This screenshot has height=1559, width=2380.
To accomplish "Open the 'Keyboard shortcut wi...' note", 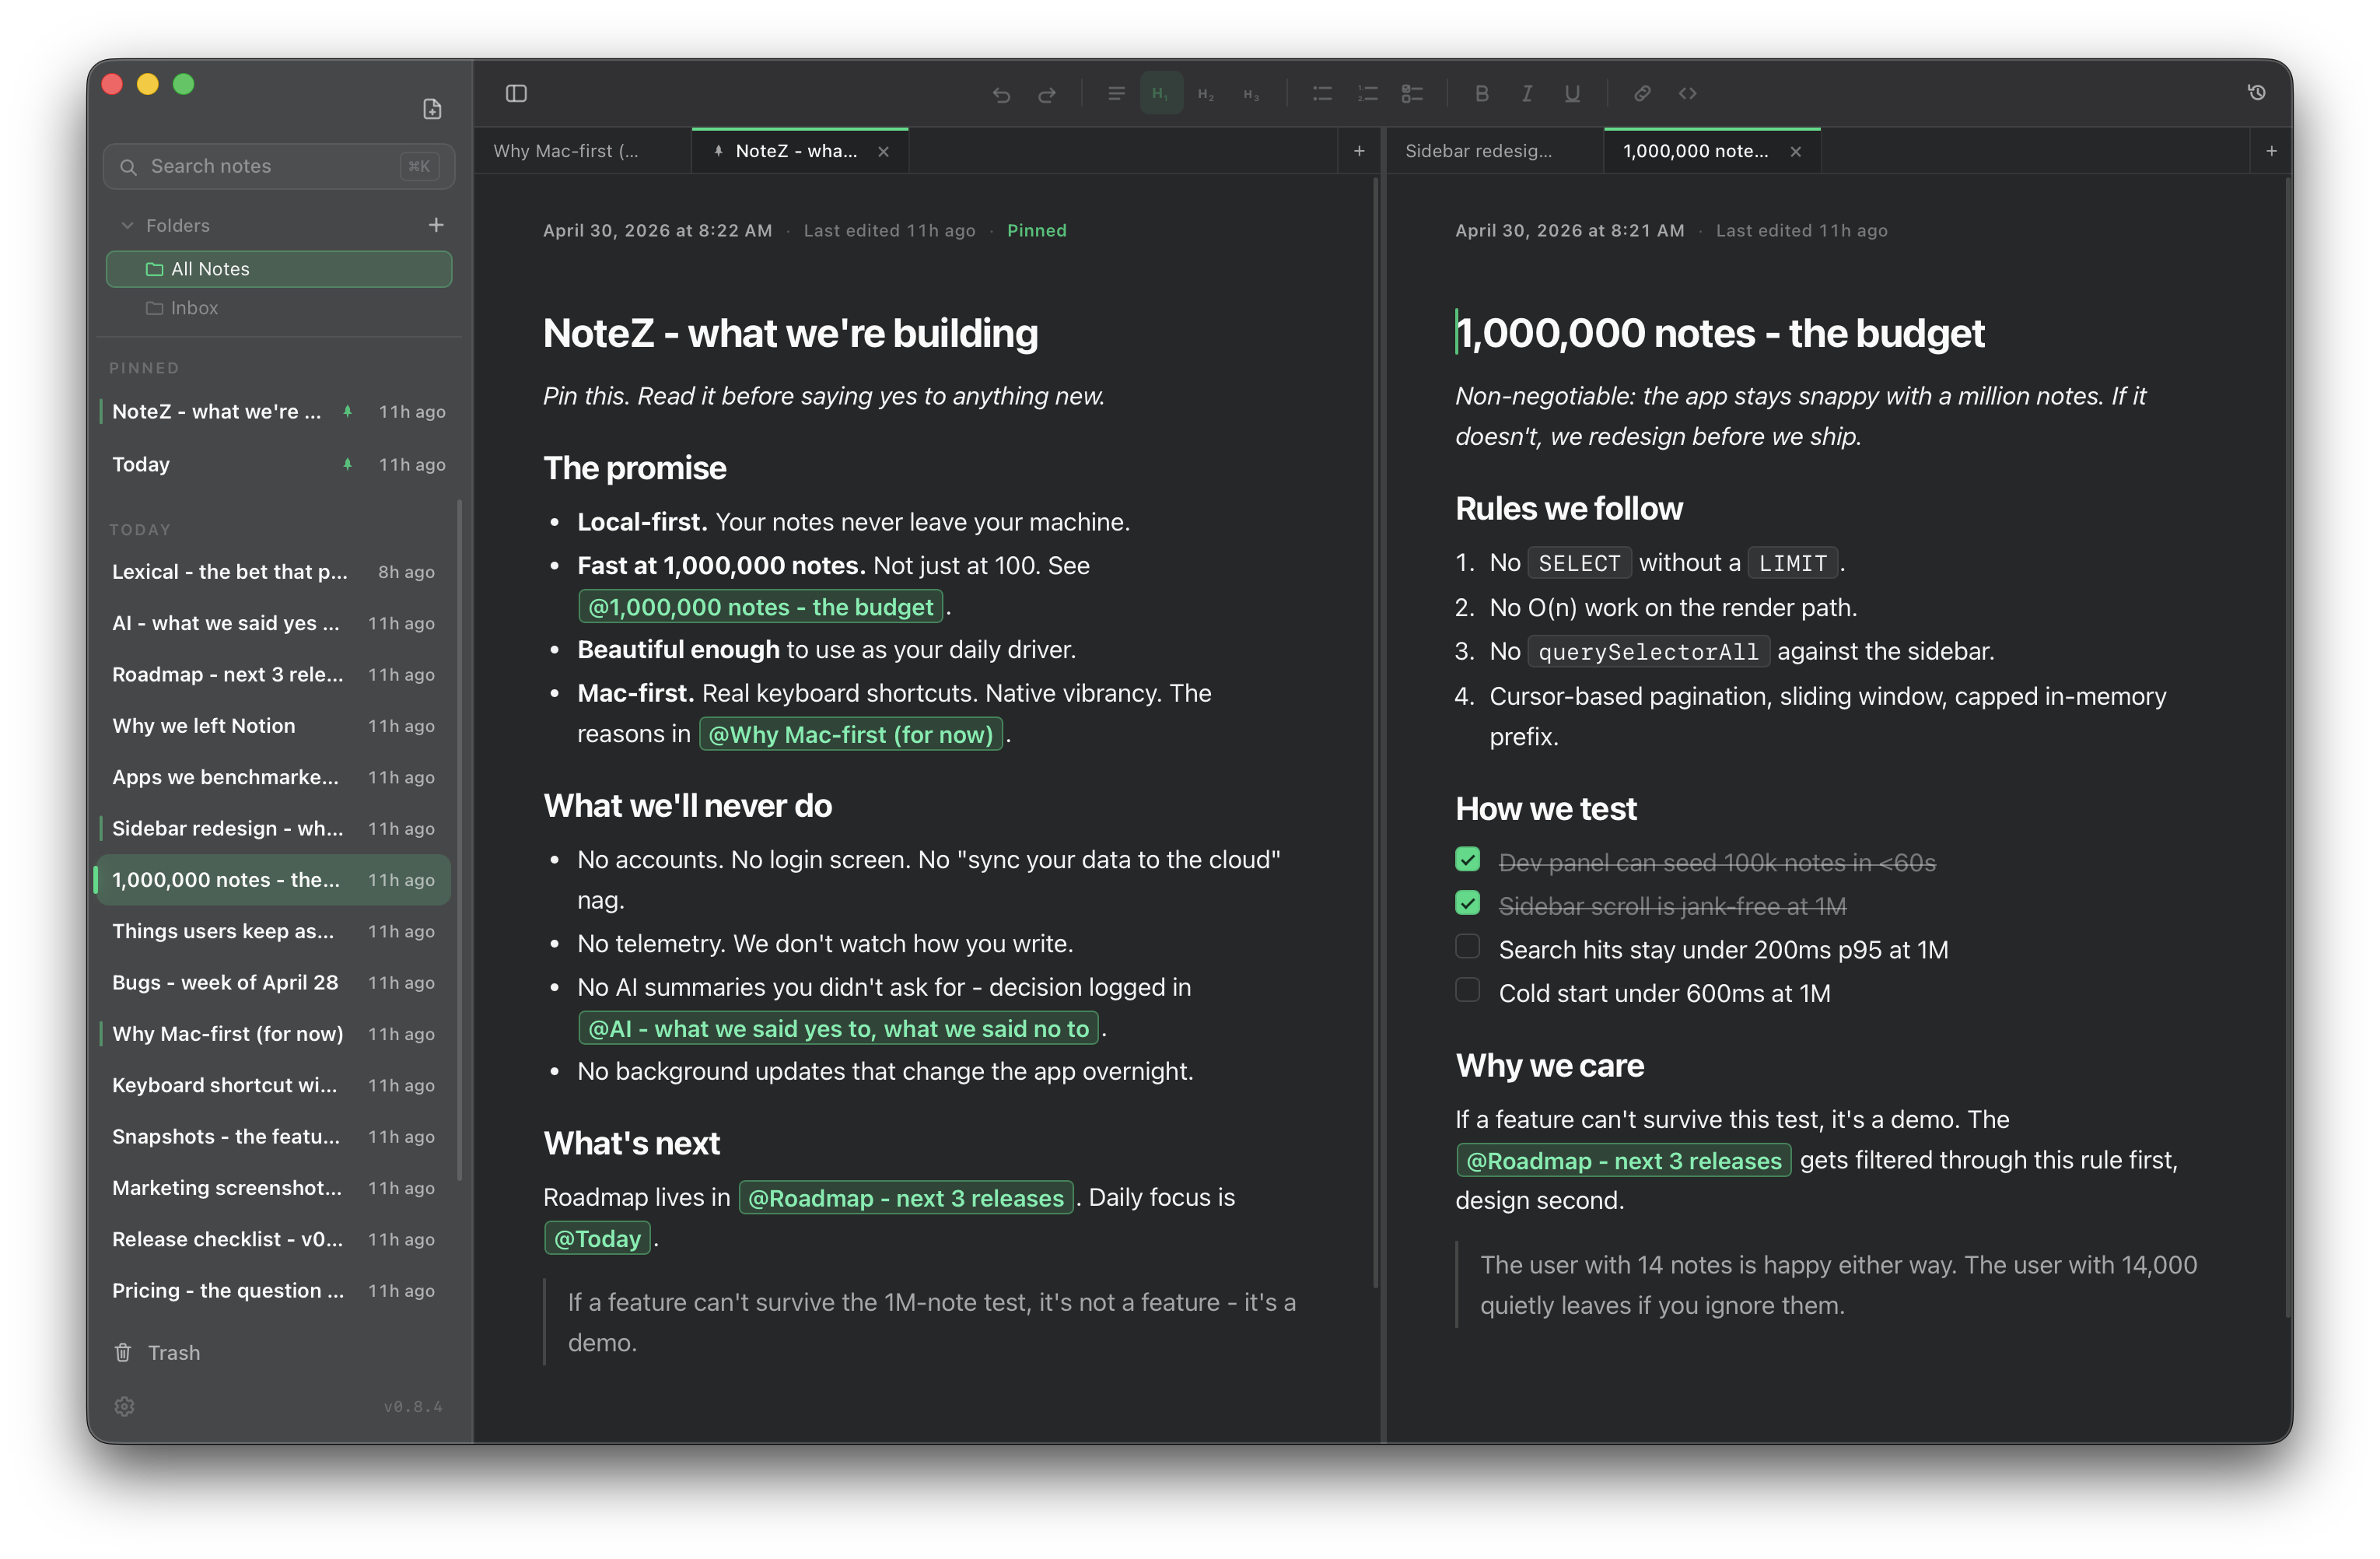I will [274, 1085].
